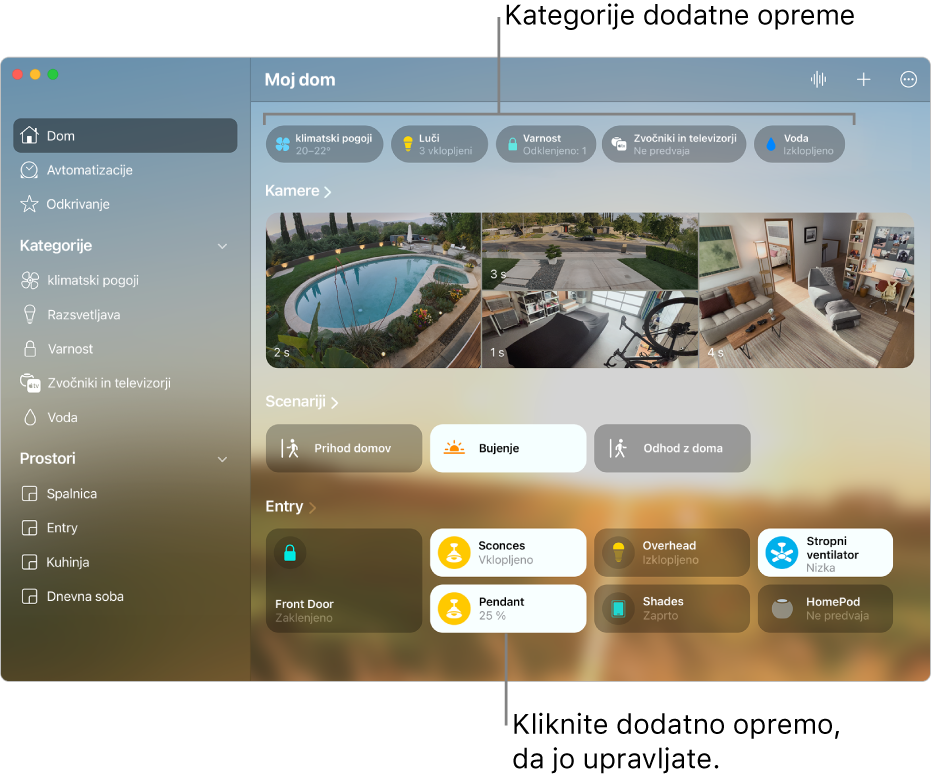931x779 pixels.
Task: Click the water drop icon beside sidebar Voda
Action: coord(30,417)
